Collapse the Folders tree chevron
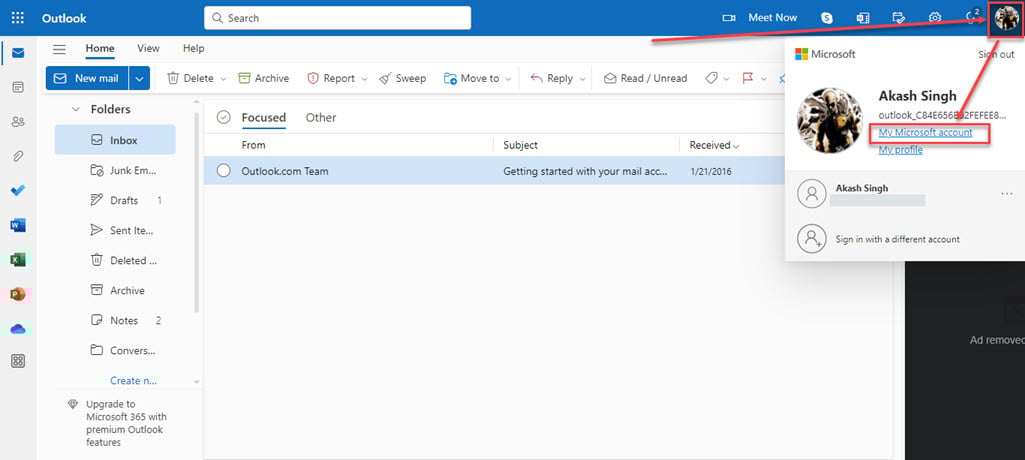Screen dimensions: 1025x460 75,109
